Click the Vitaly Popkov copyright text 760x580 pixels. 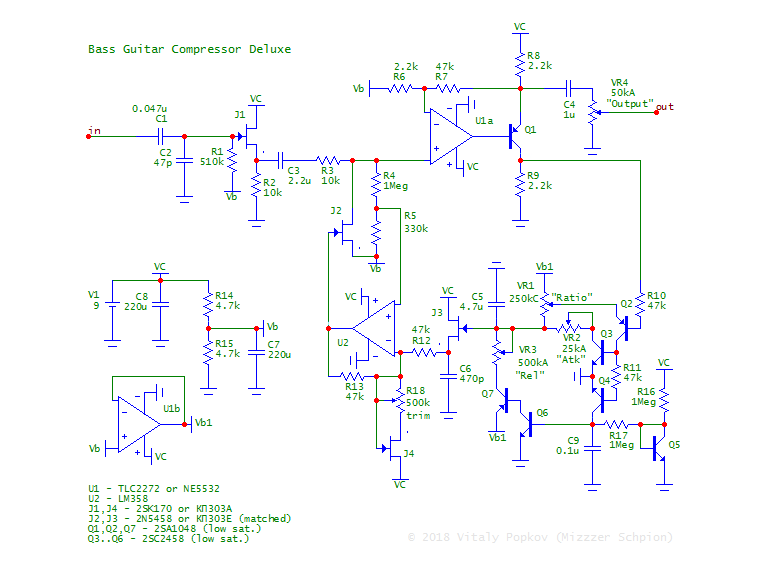pyautogui.click(x=540, y=538)
